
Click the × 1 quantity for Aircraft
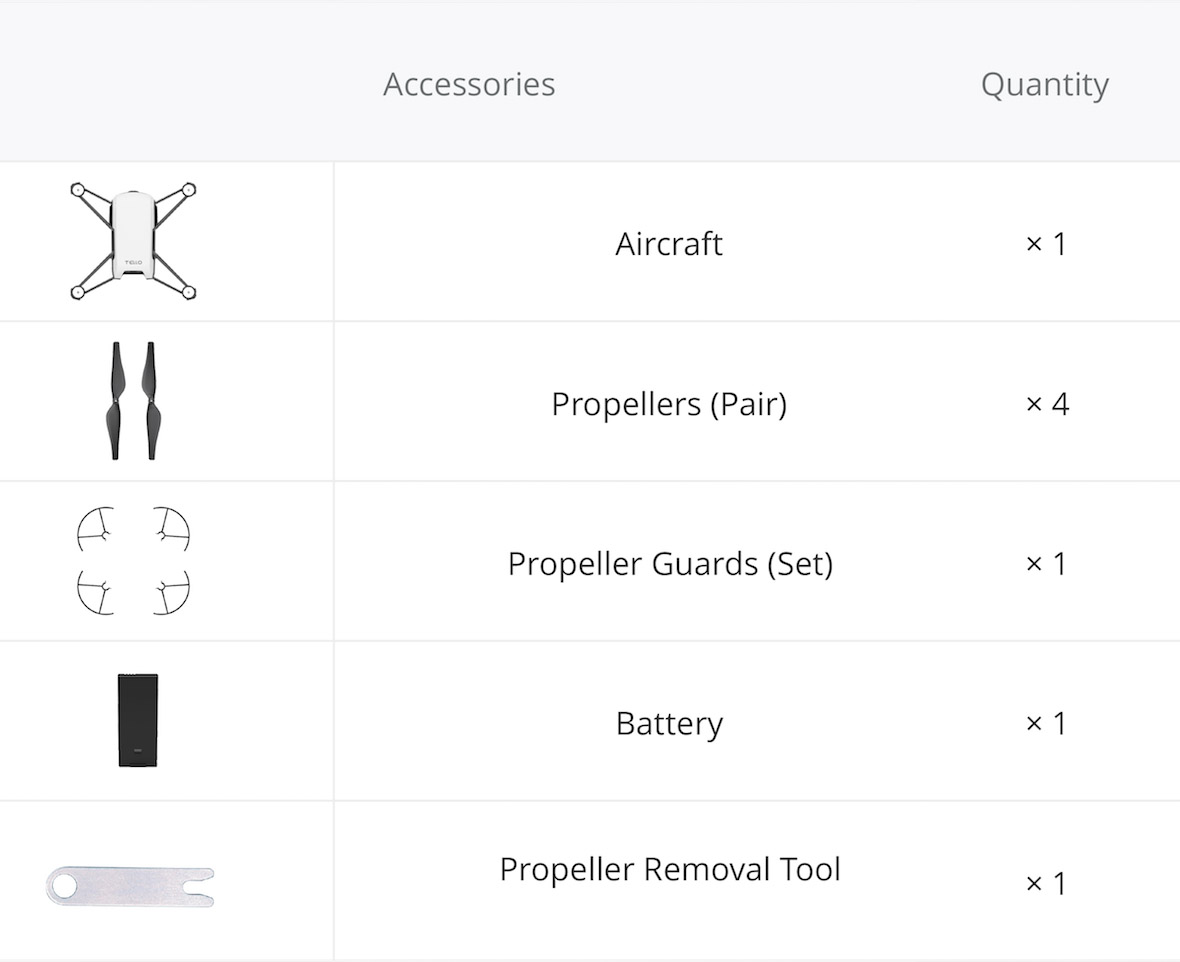pyautogui.click(x=1046, y=244)
